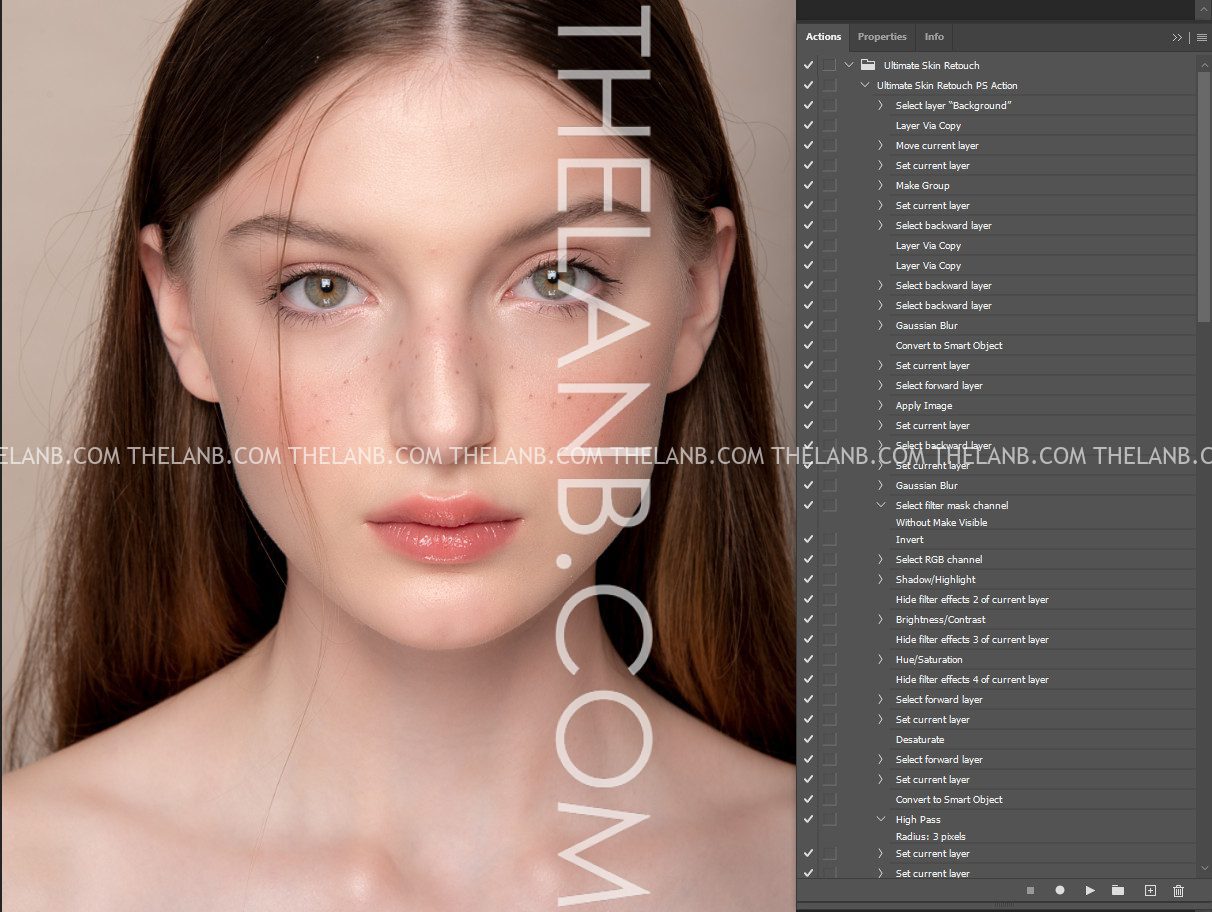The image size is (1212, 912).
Task: Open the Info tab
Action: point(933,37)
